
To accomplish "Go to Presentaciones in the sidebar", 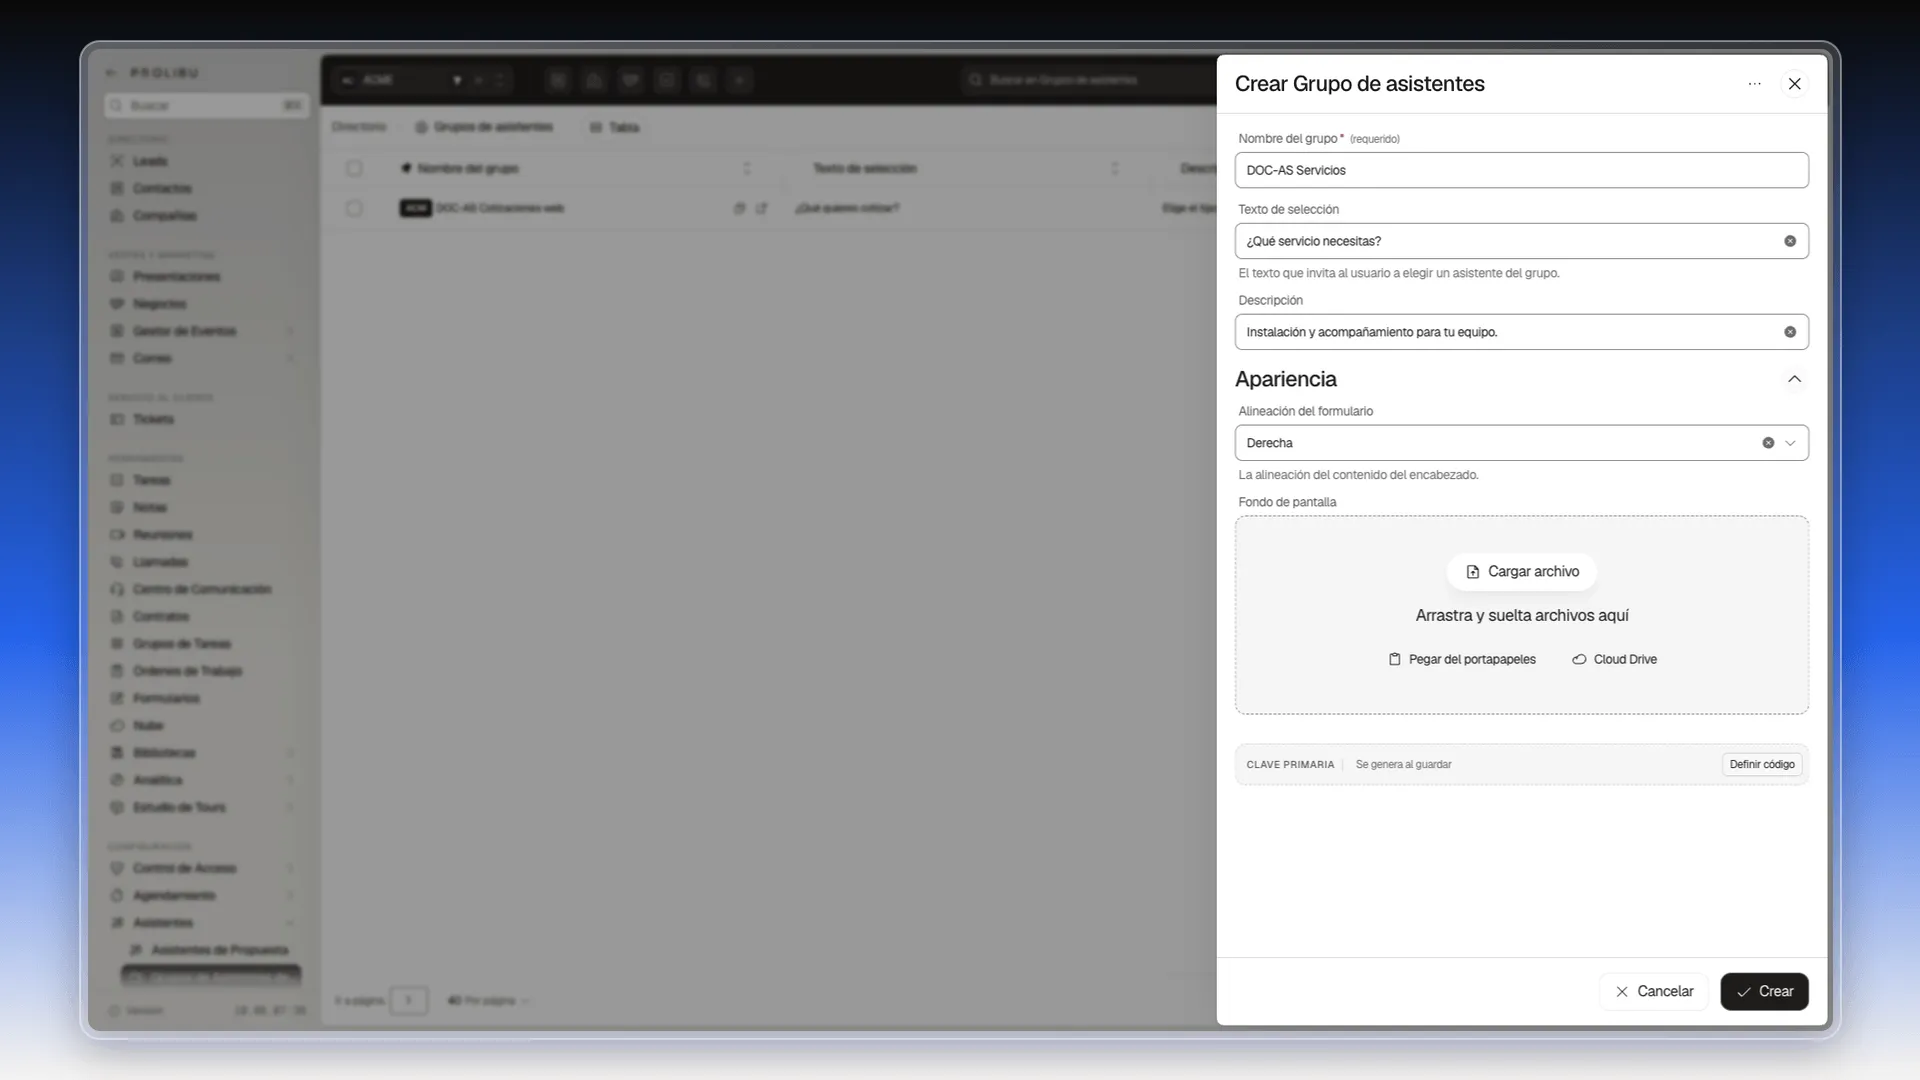I will click(x=176, y=276).
